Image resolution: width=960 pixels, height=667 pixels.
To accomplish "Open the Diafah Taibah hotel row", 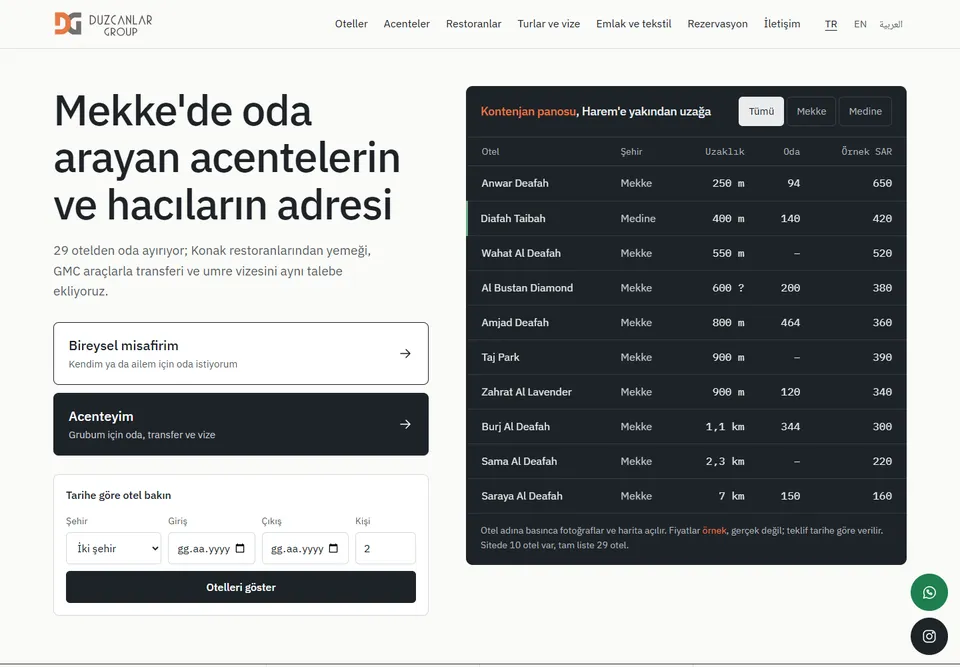I will coord(686,218).
